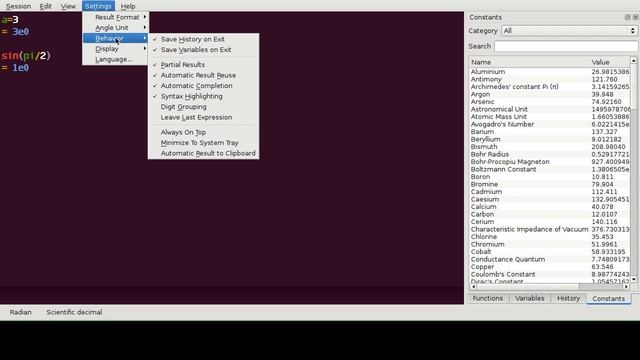Enable Digit Grouping

(203, 107)
